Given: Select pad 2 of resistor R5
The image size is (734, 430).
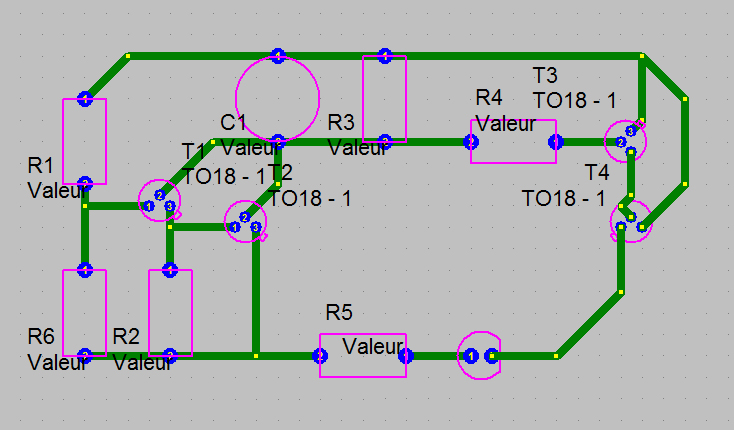Looking at the screenshot, I should [320, 357].
